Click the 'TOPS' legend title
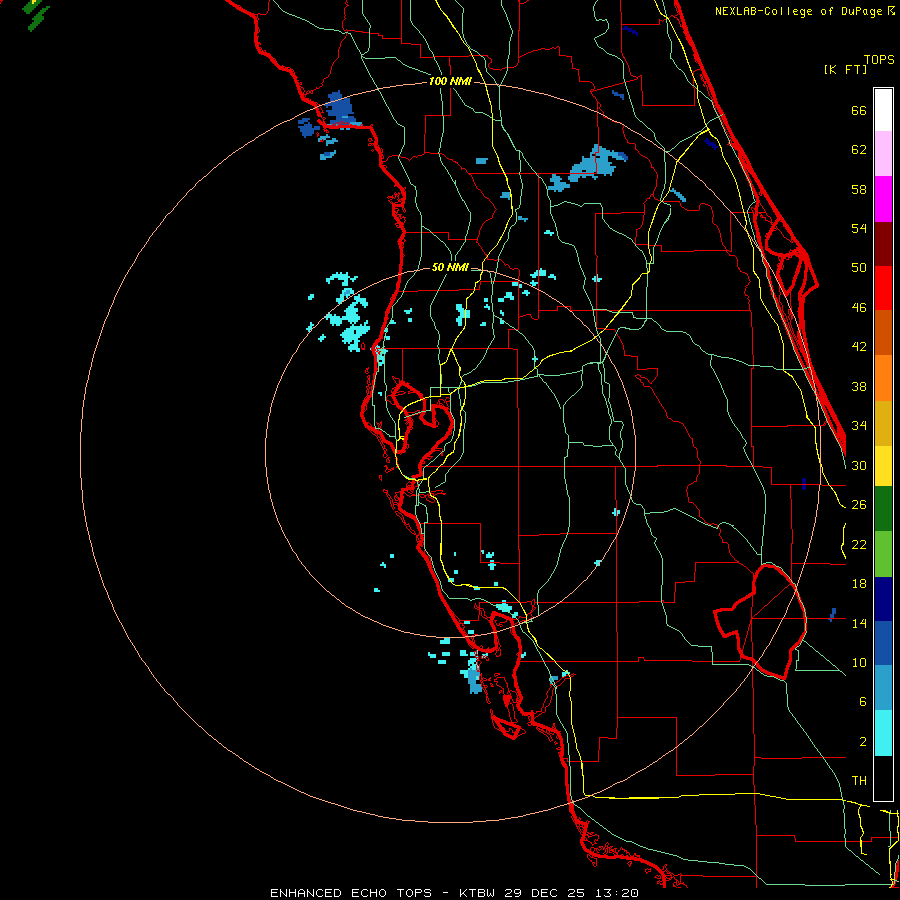900x900 pixels. click(879, 59)
